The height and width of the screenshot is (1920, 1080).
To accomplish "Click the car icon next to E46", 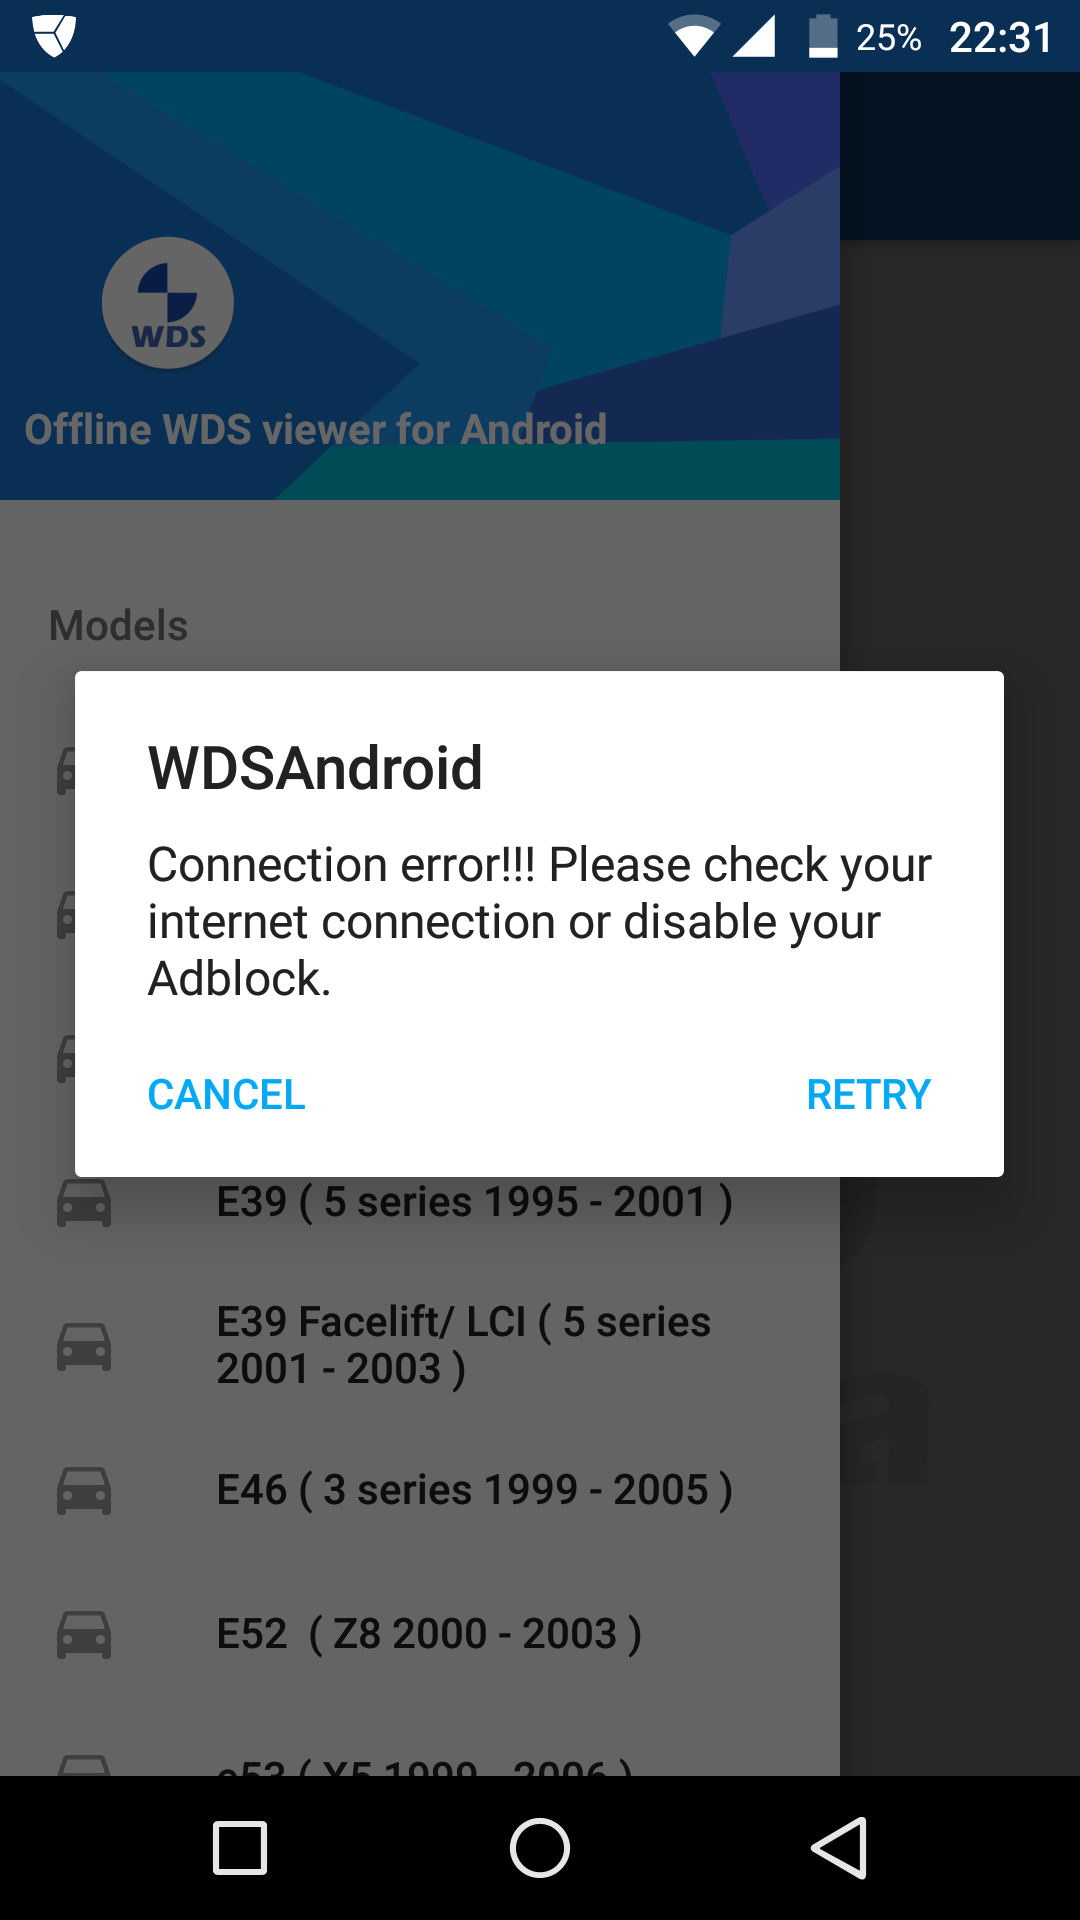I will 84,1490.
